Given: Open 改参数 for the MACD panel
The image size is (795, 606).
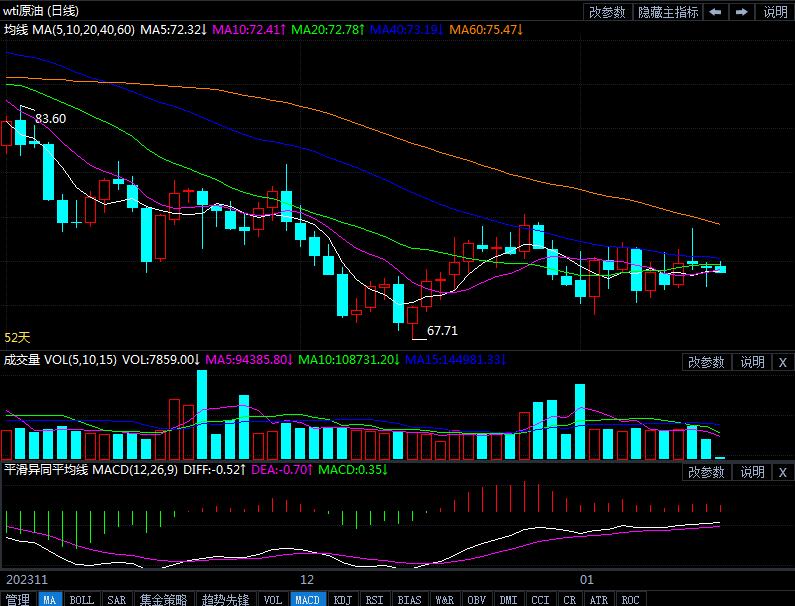Looking at the screenshot, I should (705, 472).
